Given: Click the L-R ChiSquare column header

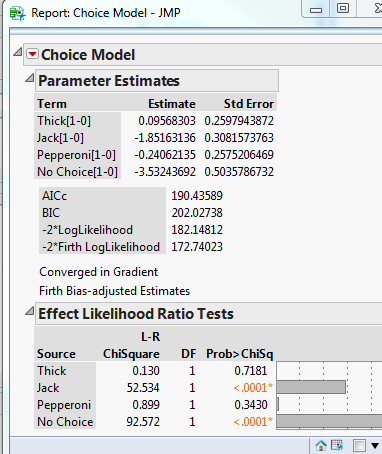Looking at the screenshot, I should (131, 345).
